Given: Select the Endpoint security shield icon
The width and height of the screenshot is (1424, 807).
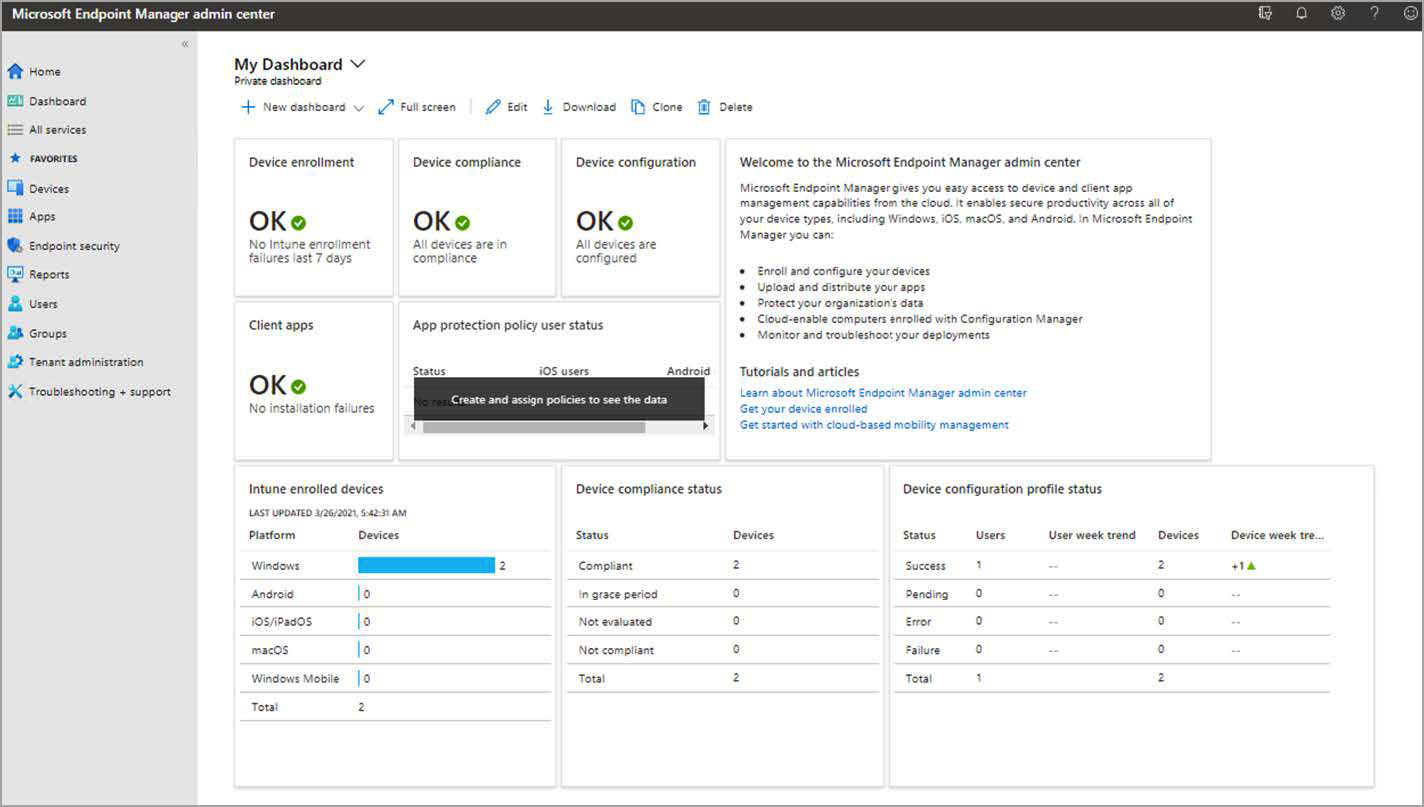Looking at the screenshot, I should point(15,246).
